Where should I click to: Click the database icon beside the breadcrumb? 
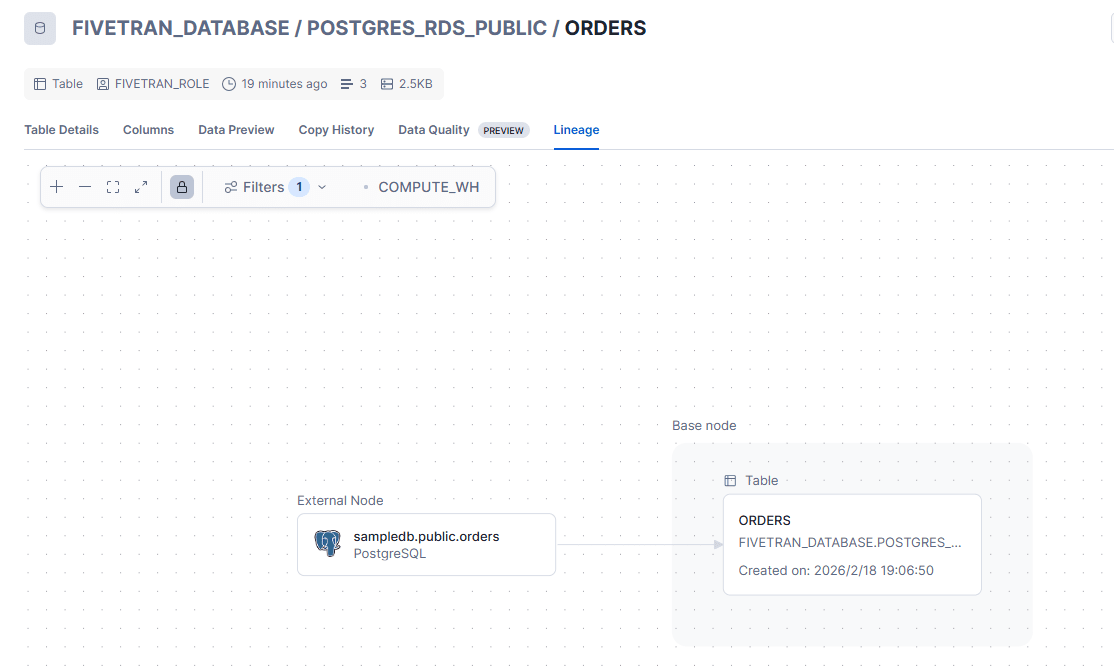(x=40, y=28)
